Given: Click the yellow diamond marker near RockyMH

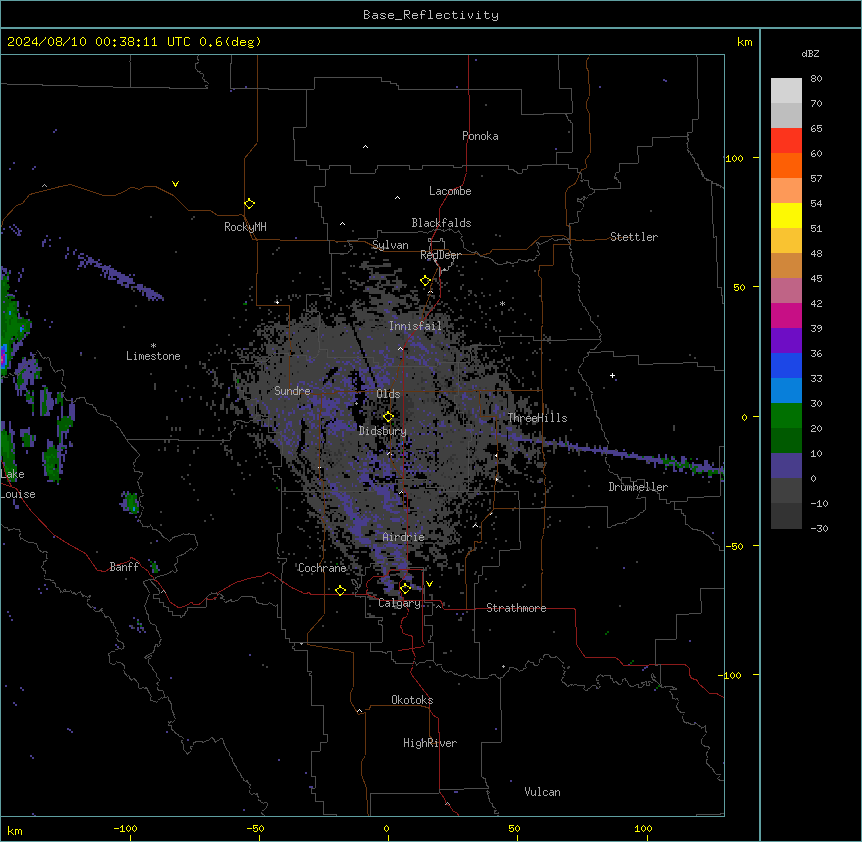Looking at the screenshot, I should point(249,204).
